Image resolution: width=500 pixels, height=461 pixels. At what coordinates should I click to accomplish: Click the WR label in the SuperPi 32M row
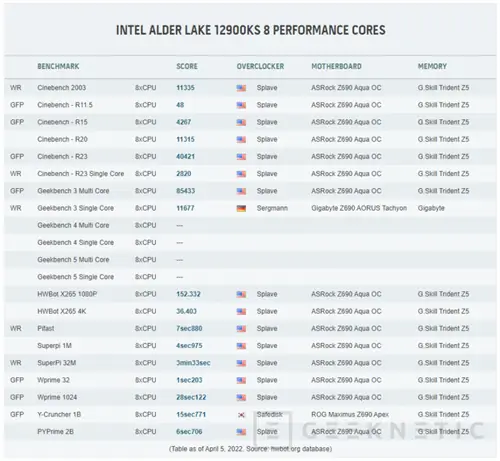(16, 363)
